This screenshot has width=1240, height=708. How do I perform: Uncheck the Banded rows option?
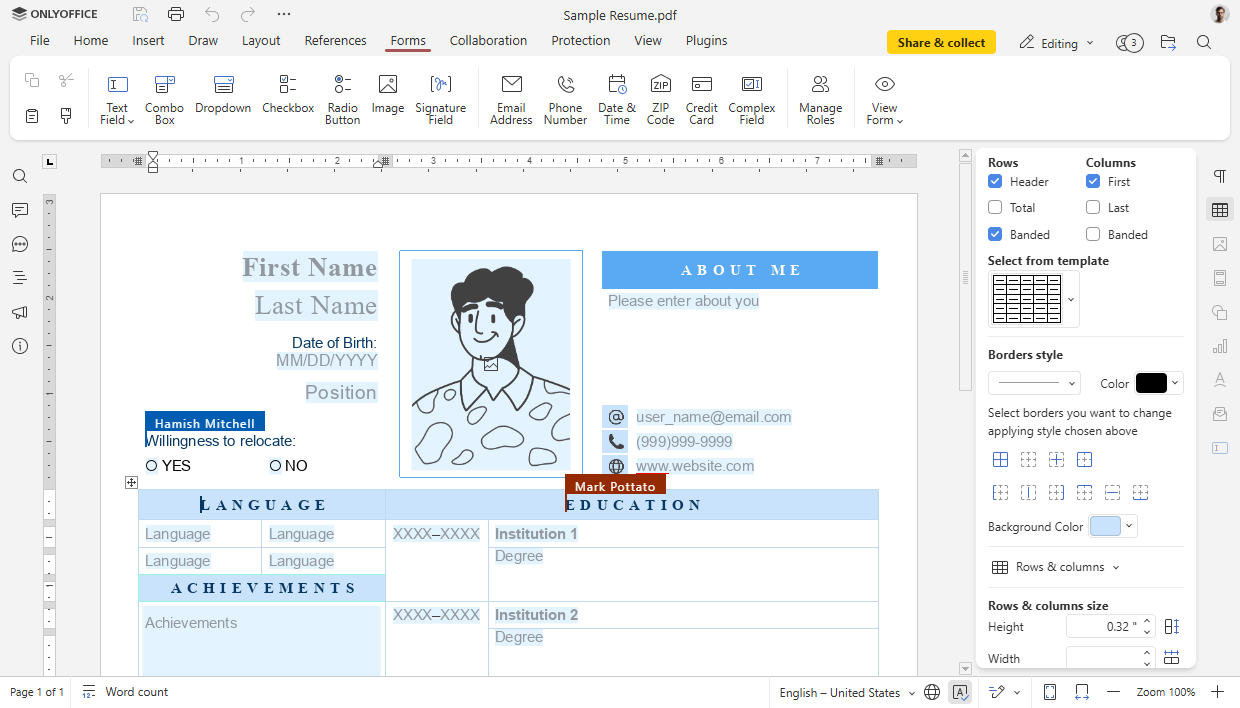(995, 234)
